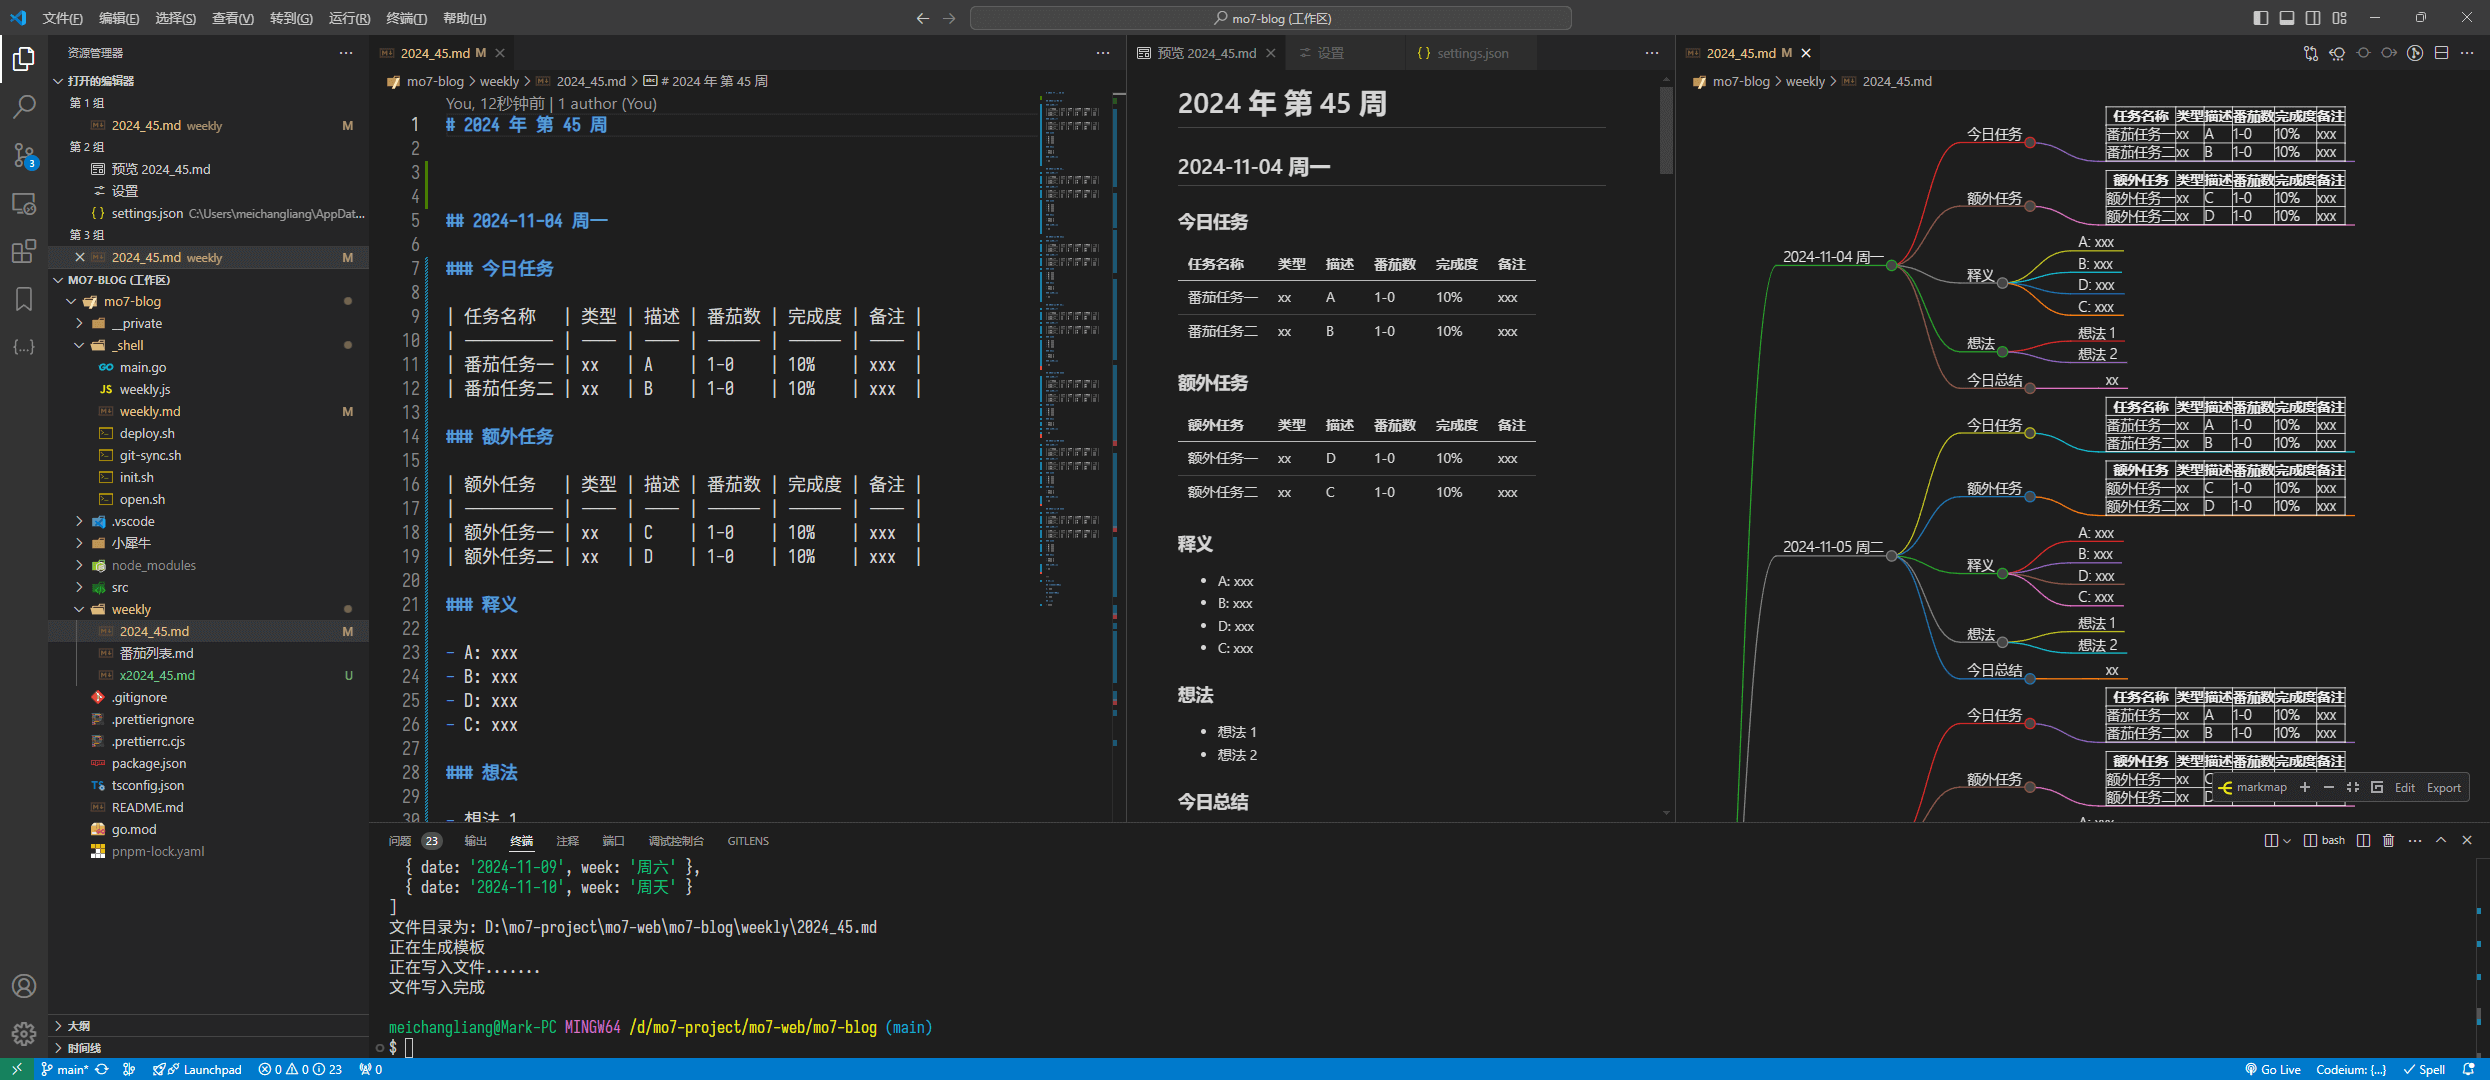Click the main* branch in status bar
The width and height of the screenshot is (2490, 1080).
65,1069
